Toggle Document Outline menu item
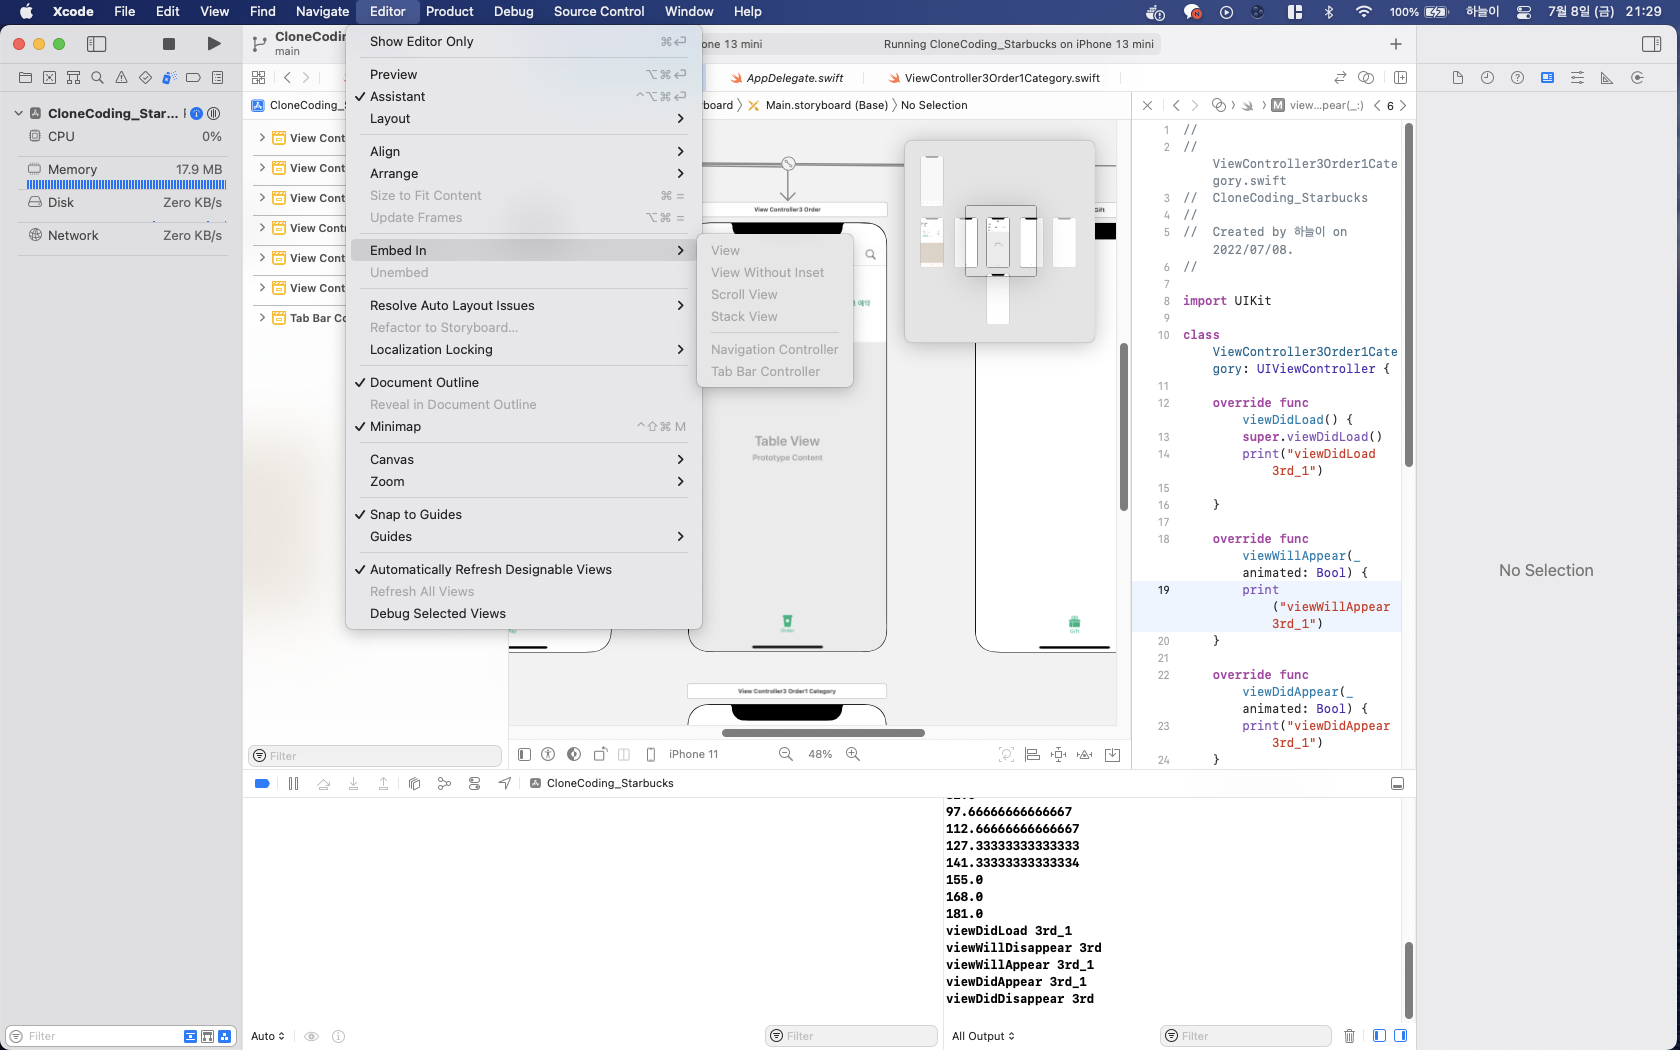 click(523, 383)
